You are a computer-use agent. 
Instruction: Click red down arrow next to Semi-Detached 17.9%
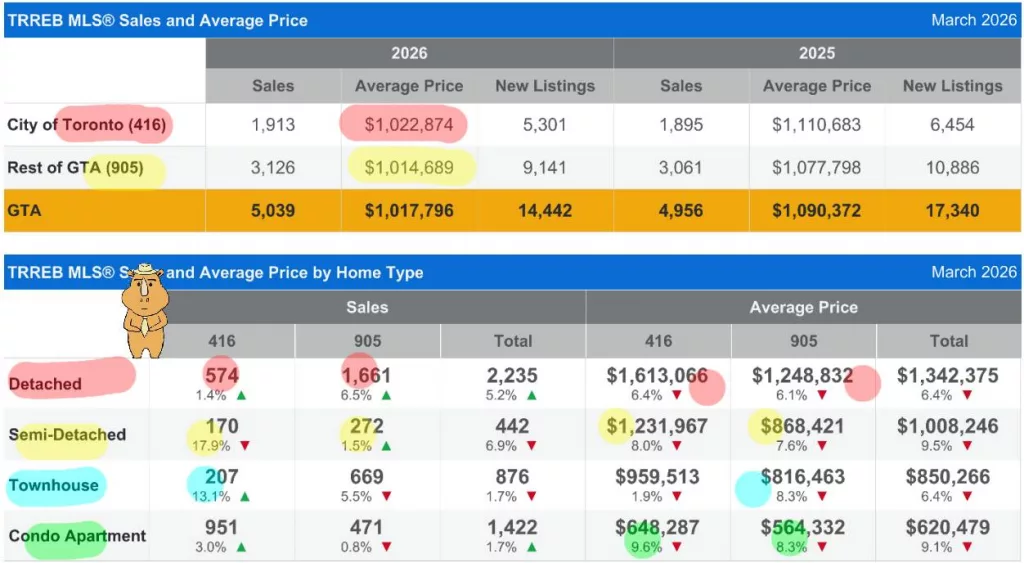point(245,446)
